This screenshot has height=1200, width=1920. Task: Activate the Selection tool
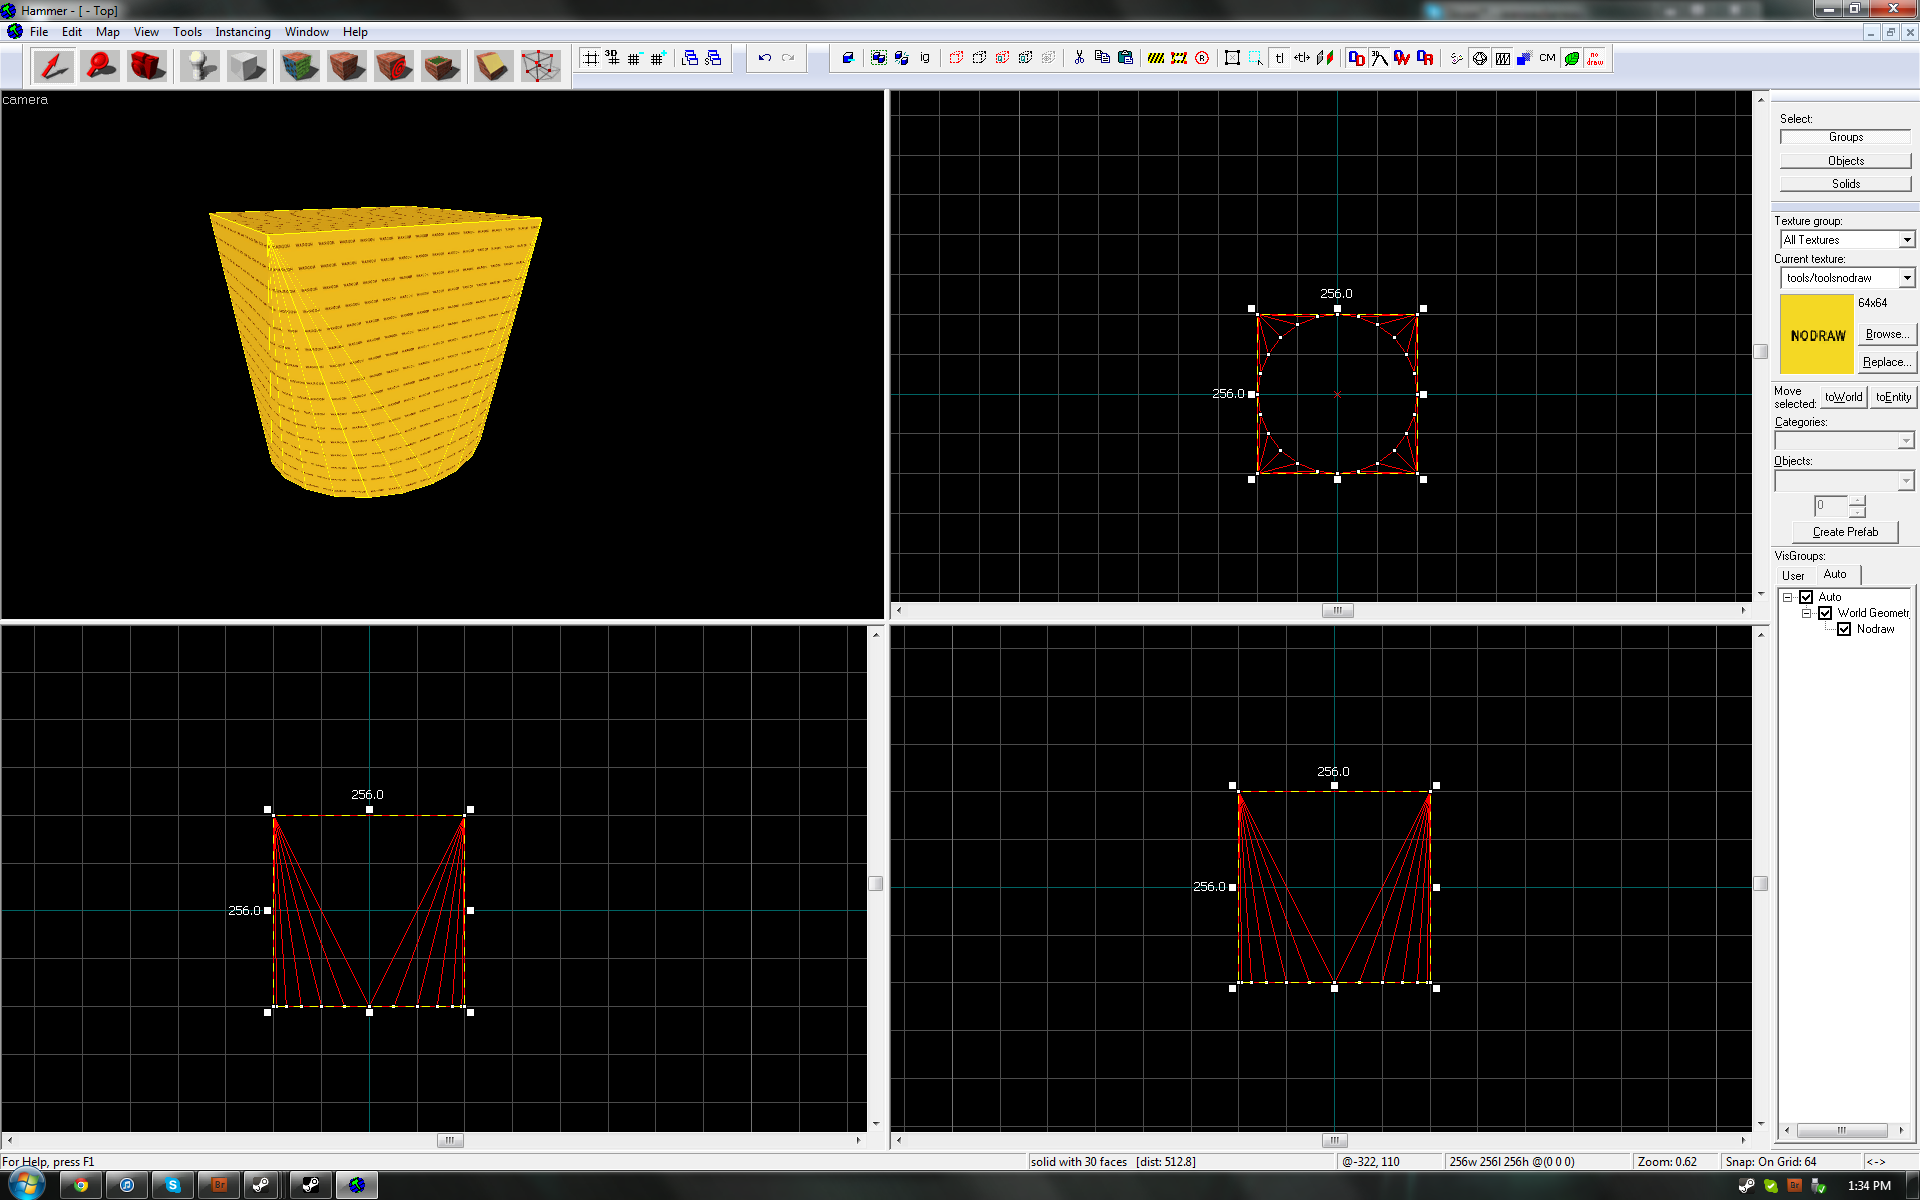(53, 66)
